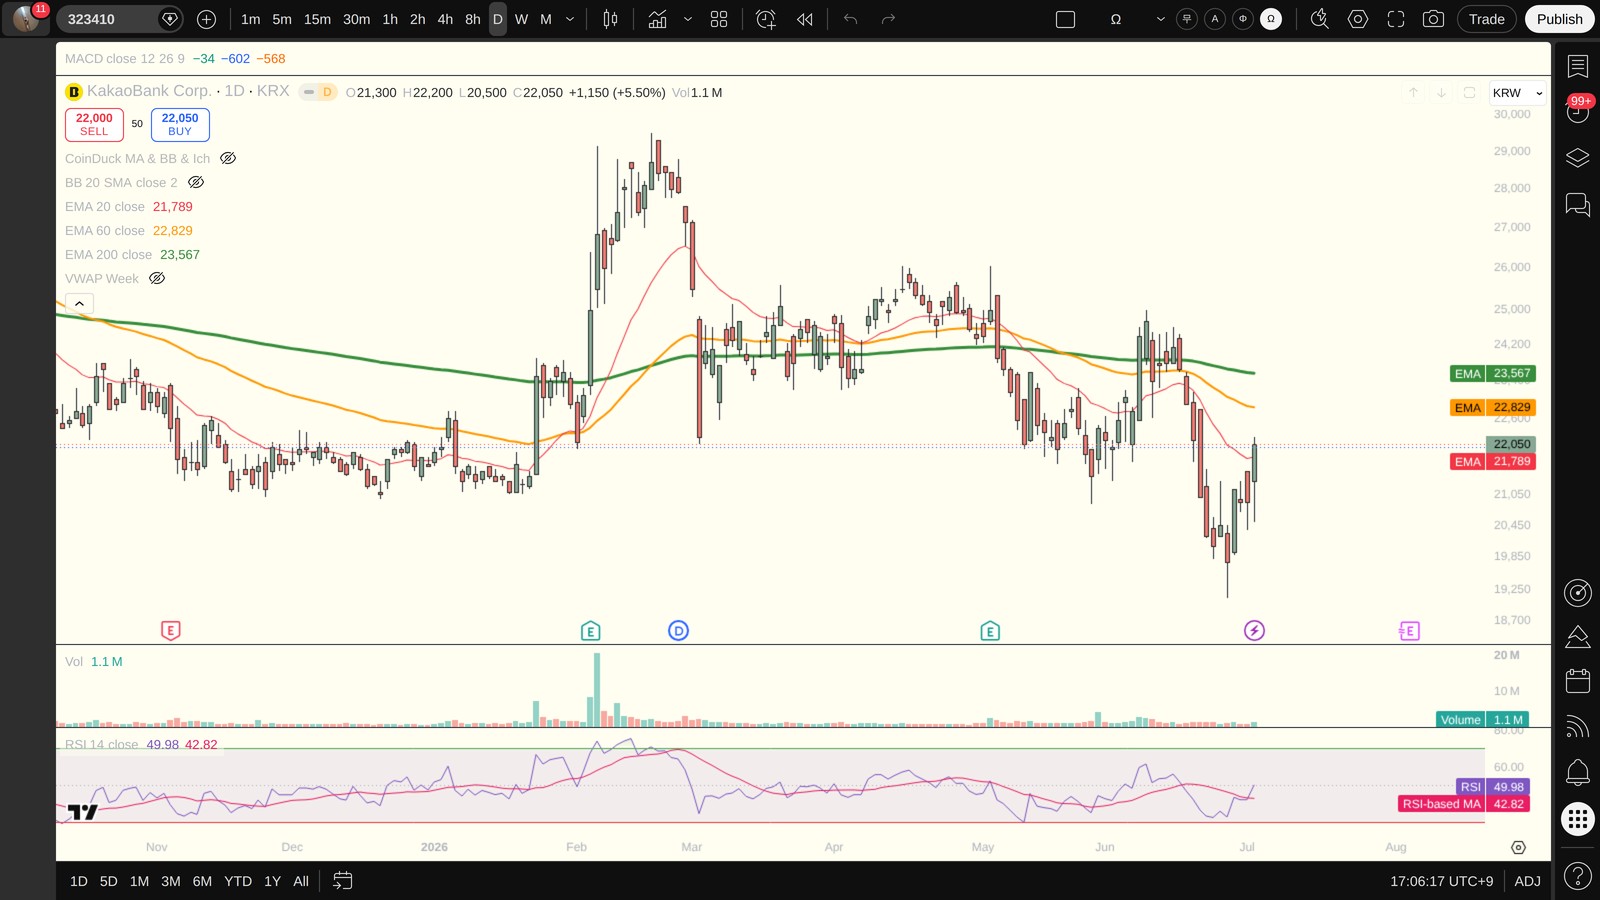Select the W weekly timeframe
Screen dimensions: 1600x900
521,19
